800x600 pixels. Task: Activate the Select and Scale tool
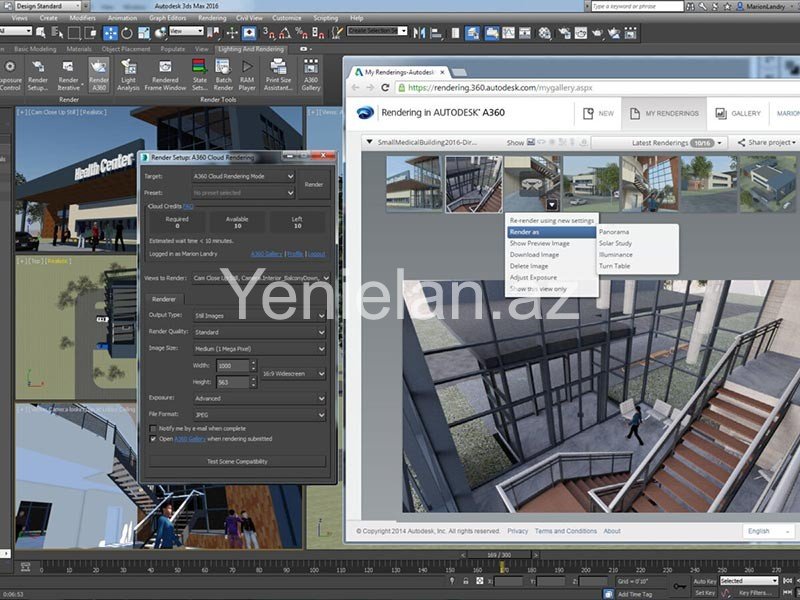click(x=144, y=33)
